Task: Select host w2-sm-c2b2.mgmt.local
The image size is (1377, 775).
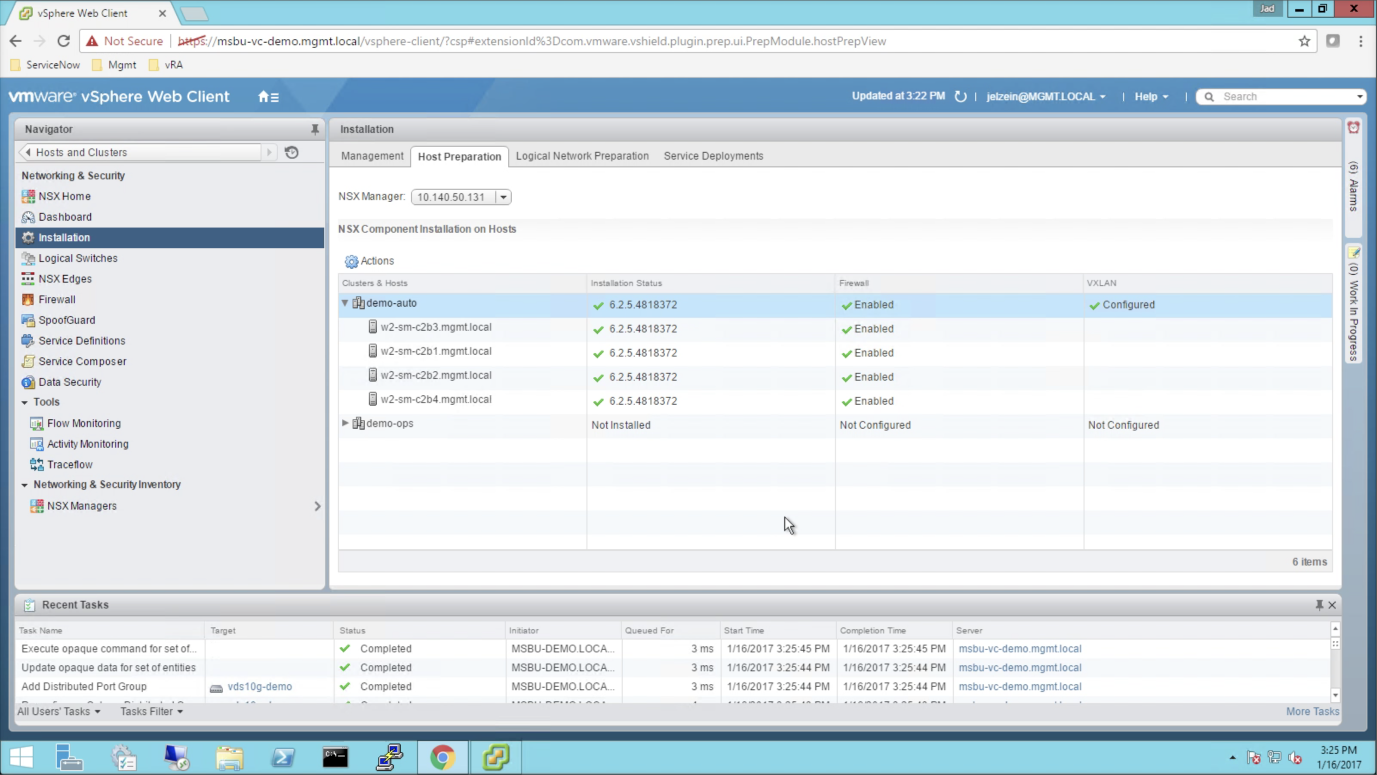Action: pyautogui.click(x=436, y=375)
